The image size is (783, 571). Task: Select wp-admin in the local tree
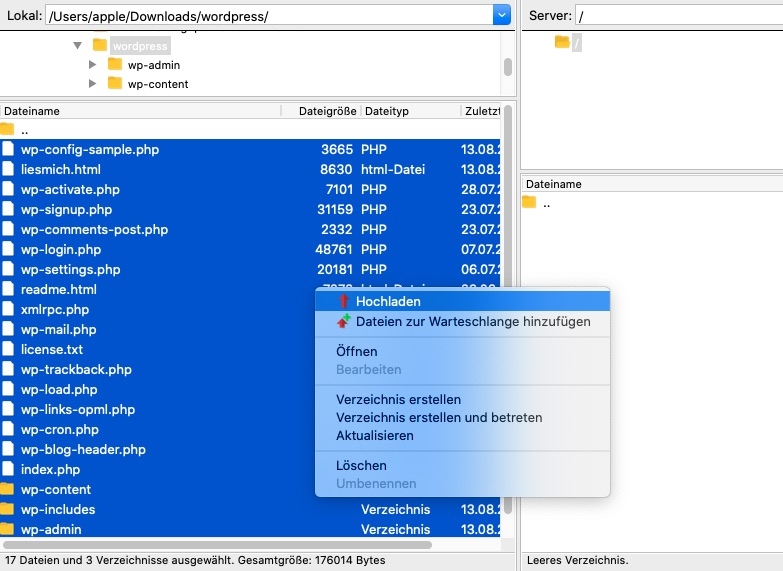pyautogui.click(x=154, y=65)
